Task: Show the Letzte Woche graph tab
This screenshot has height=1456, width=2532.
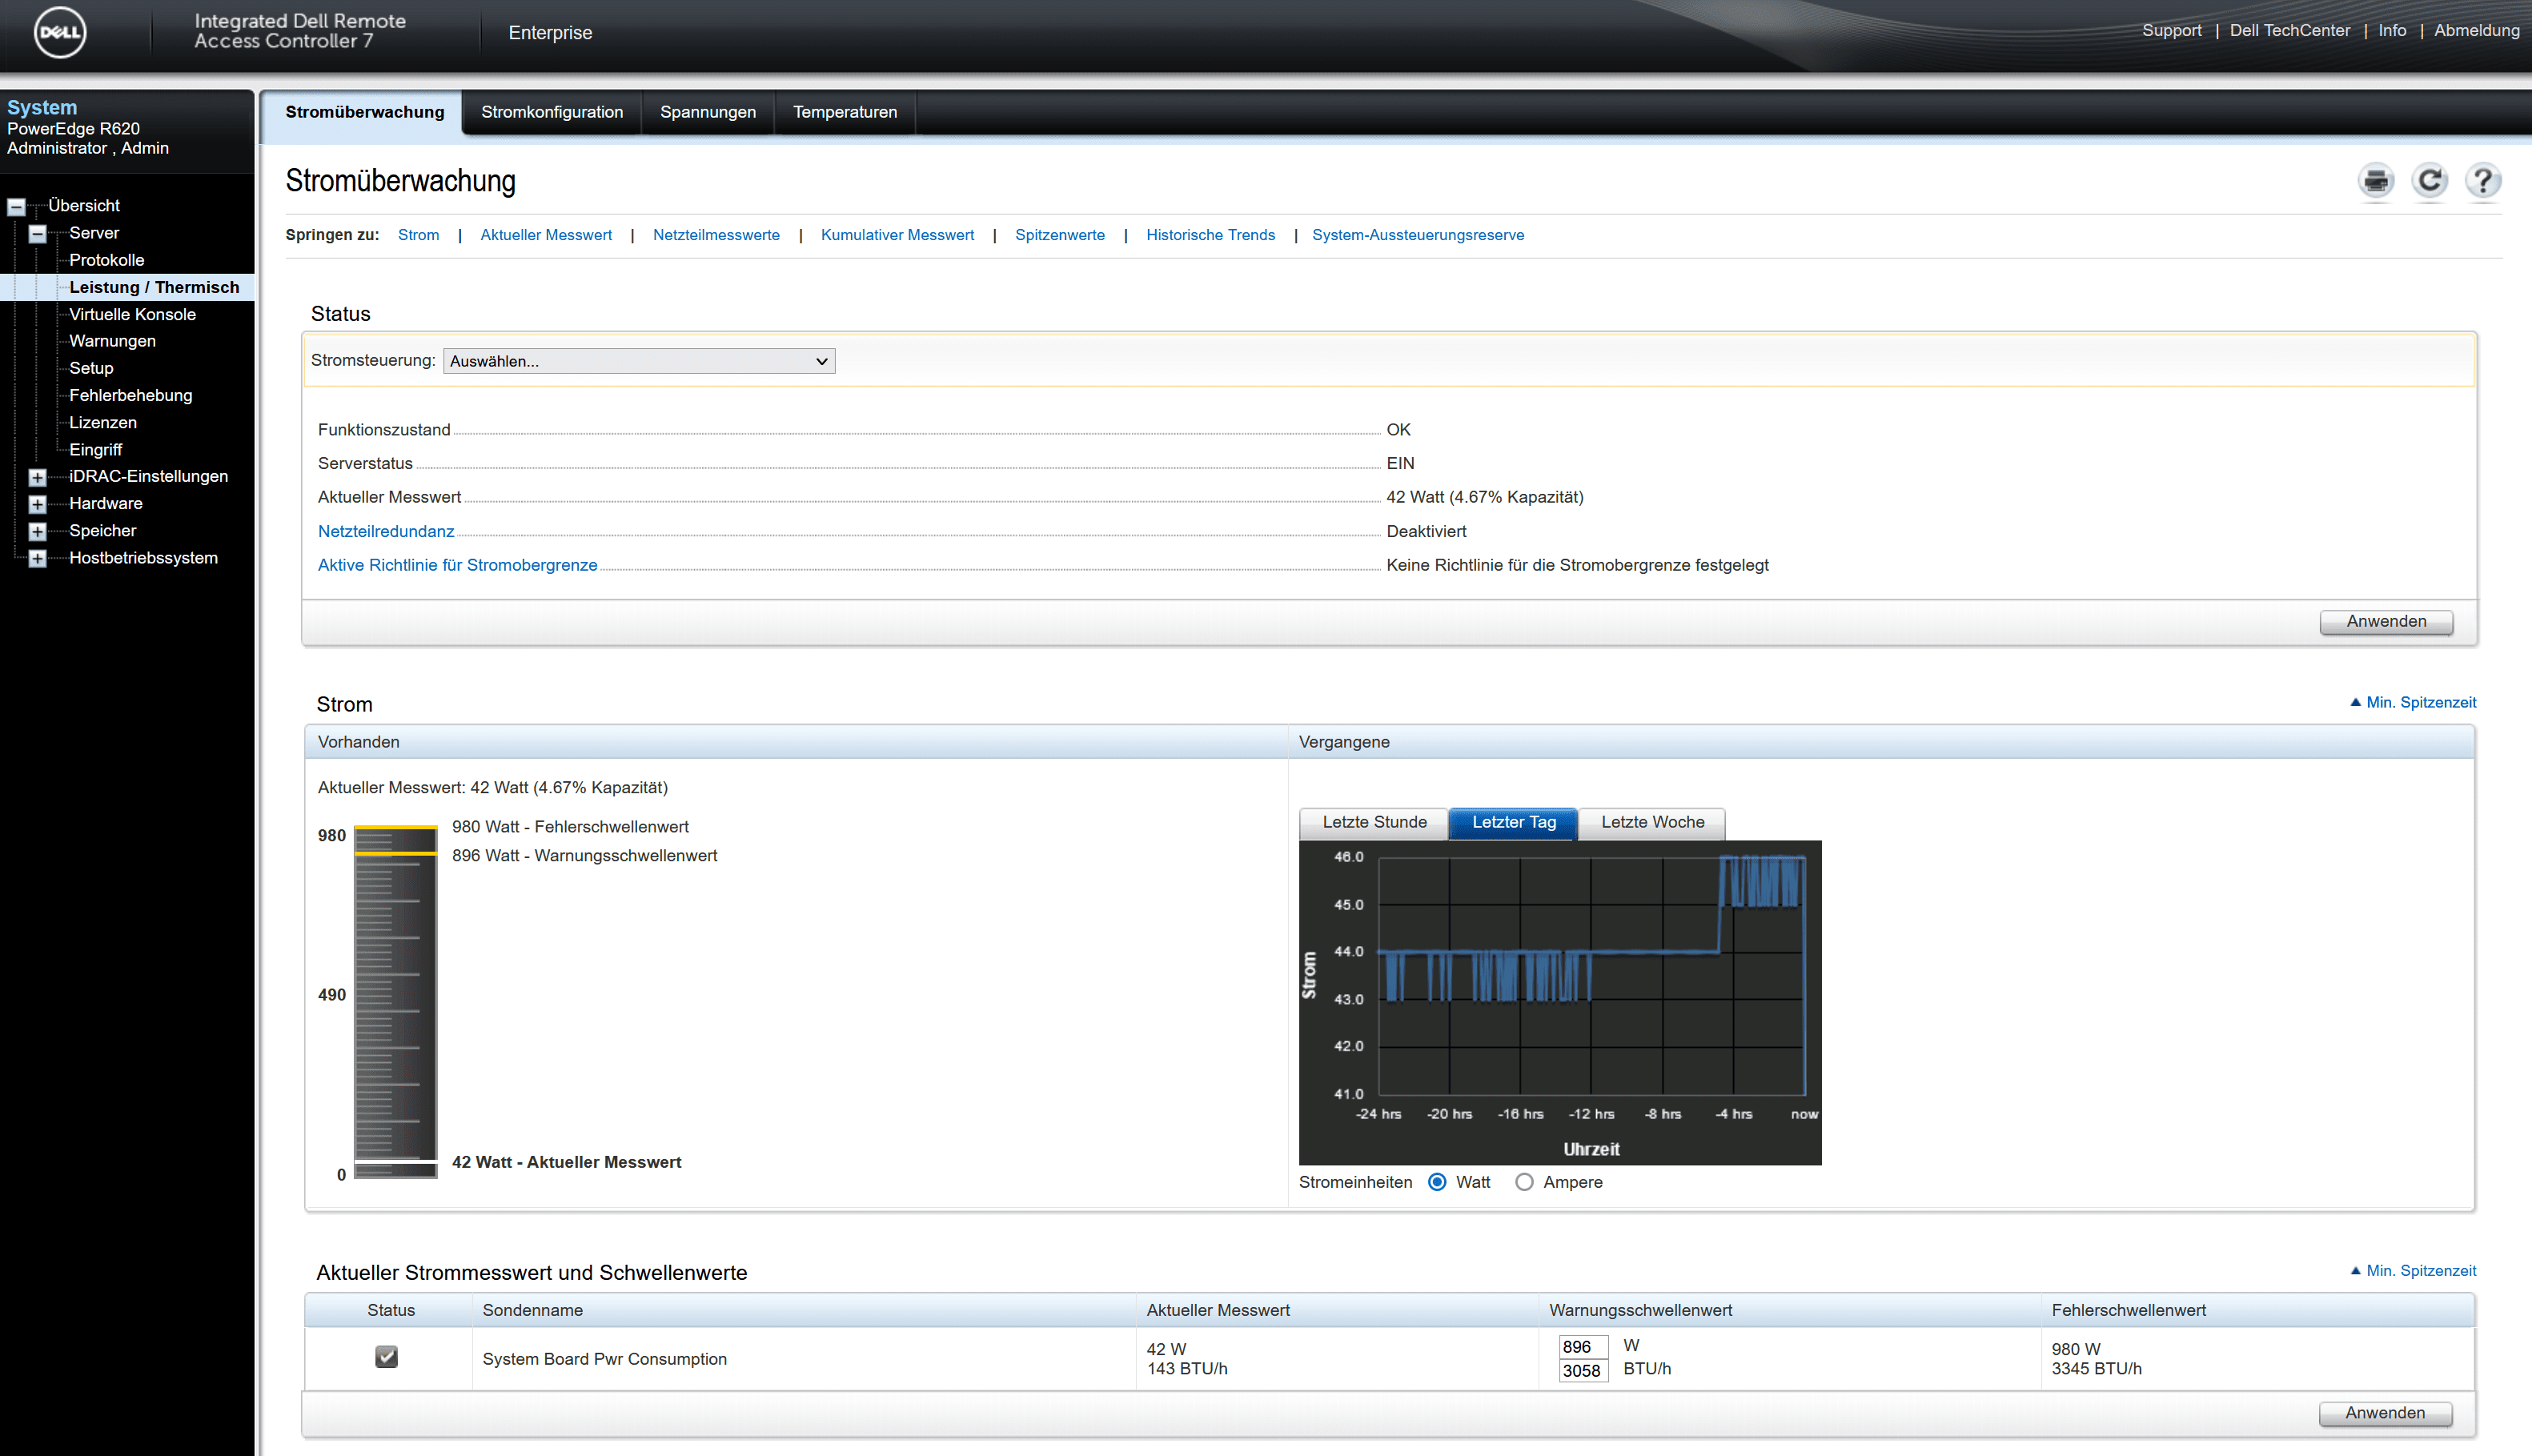Action: [1652, 822]
